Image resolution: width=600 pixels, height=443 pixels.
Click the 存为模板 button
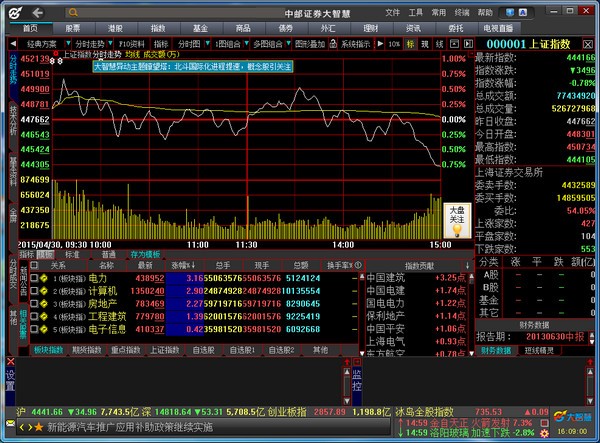click(x=145, y=254)
